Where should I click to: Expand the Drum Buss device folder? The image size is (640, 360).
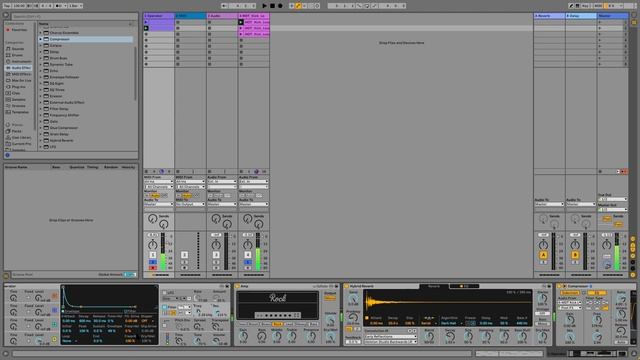pos(41,58)
